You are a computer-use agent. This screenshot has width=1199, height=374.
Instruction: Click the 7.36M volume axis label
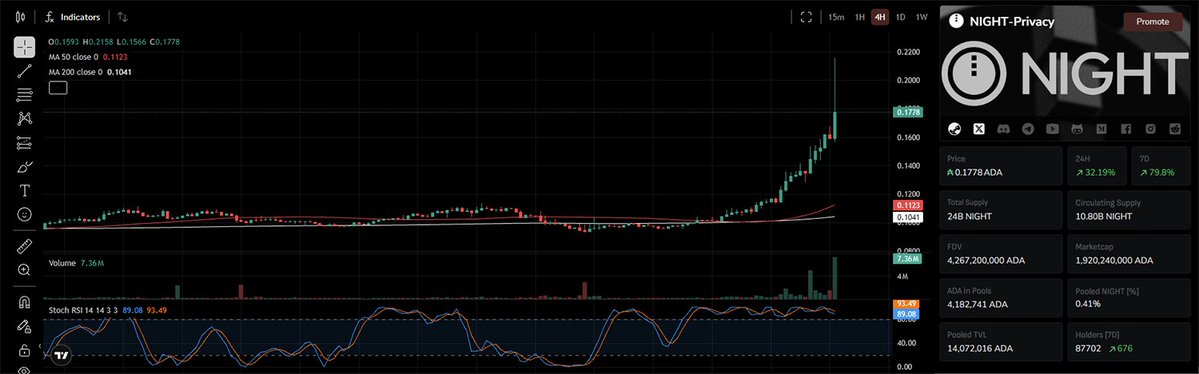[908, 259]
